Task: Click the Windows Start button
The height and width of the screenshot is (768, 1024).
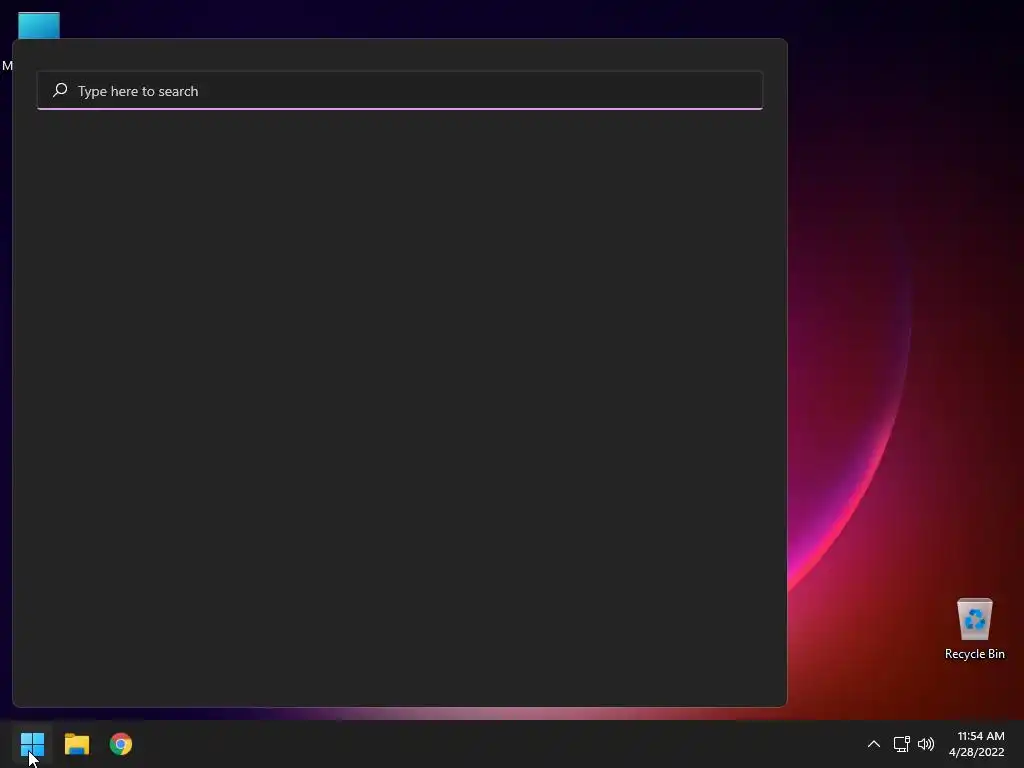Action: 32,744
